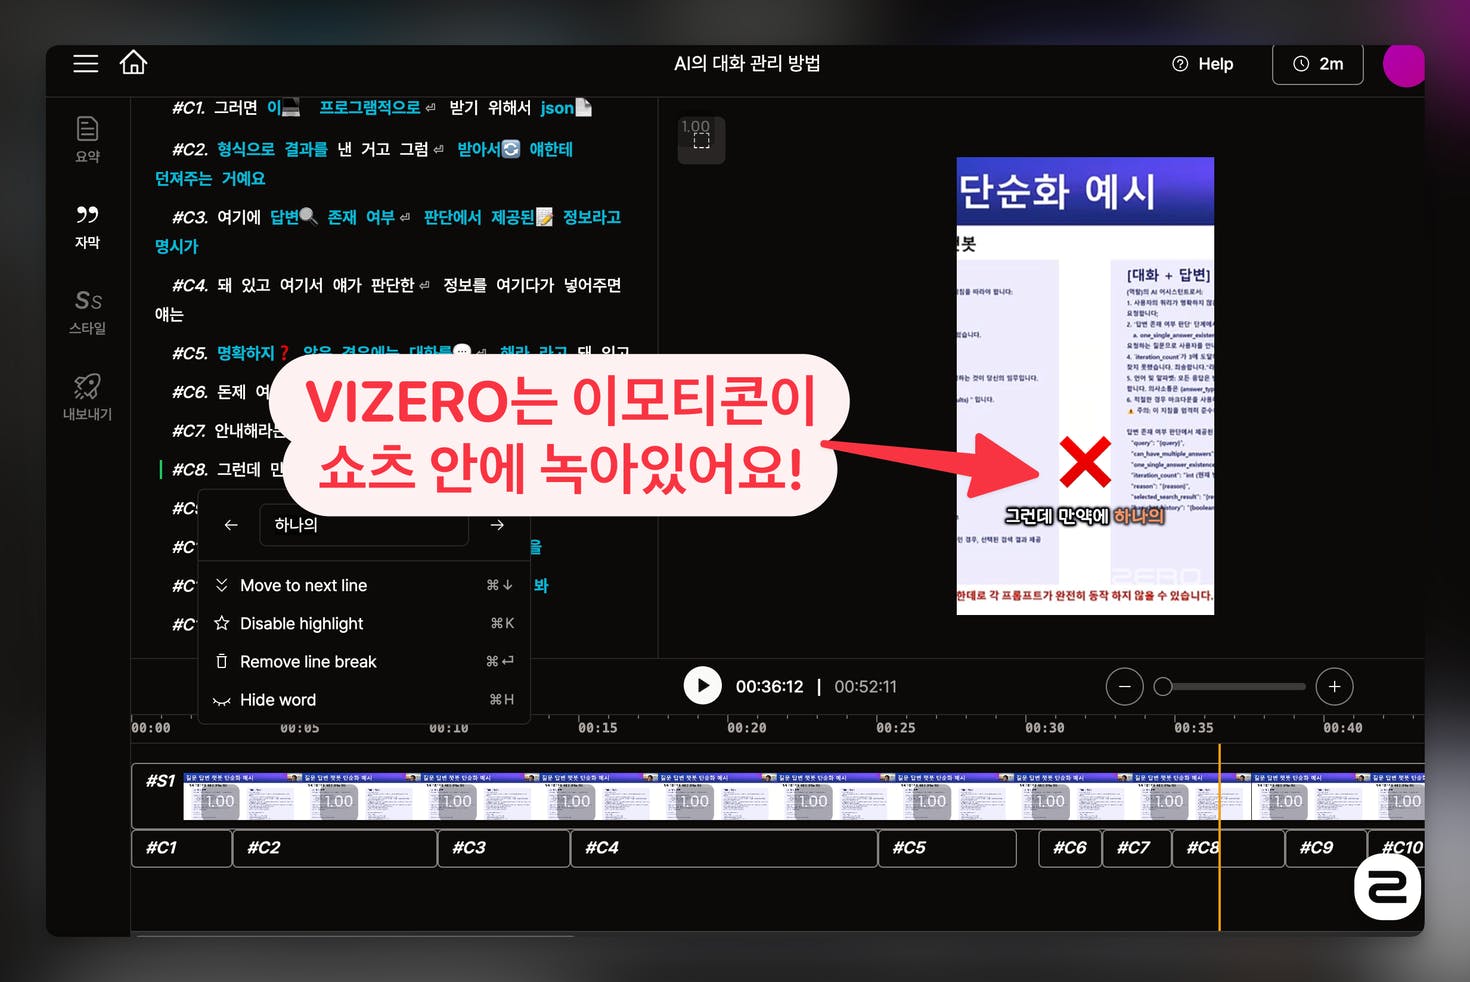Click the refresh emoji after 받아서
The width and height of the screenshot is (1470, 982).
[511, 149]
